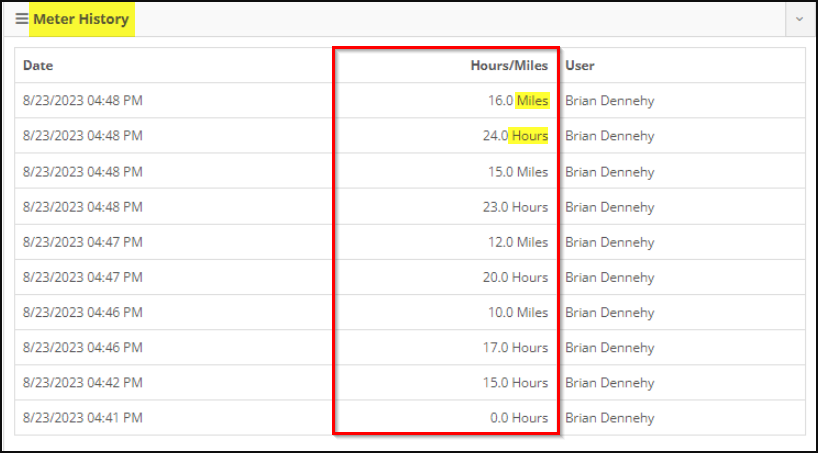Screen dimensions: 818x453
Task: Select the 12.0 Miles reading
Action: click(518, 242)
